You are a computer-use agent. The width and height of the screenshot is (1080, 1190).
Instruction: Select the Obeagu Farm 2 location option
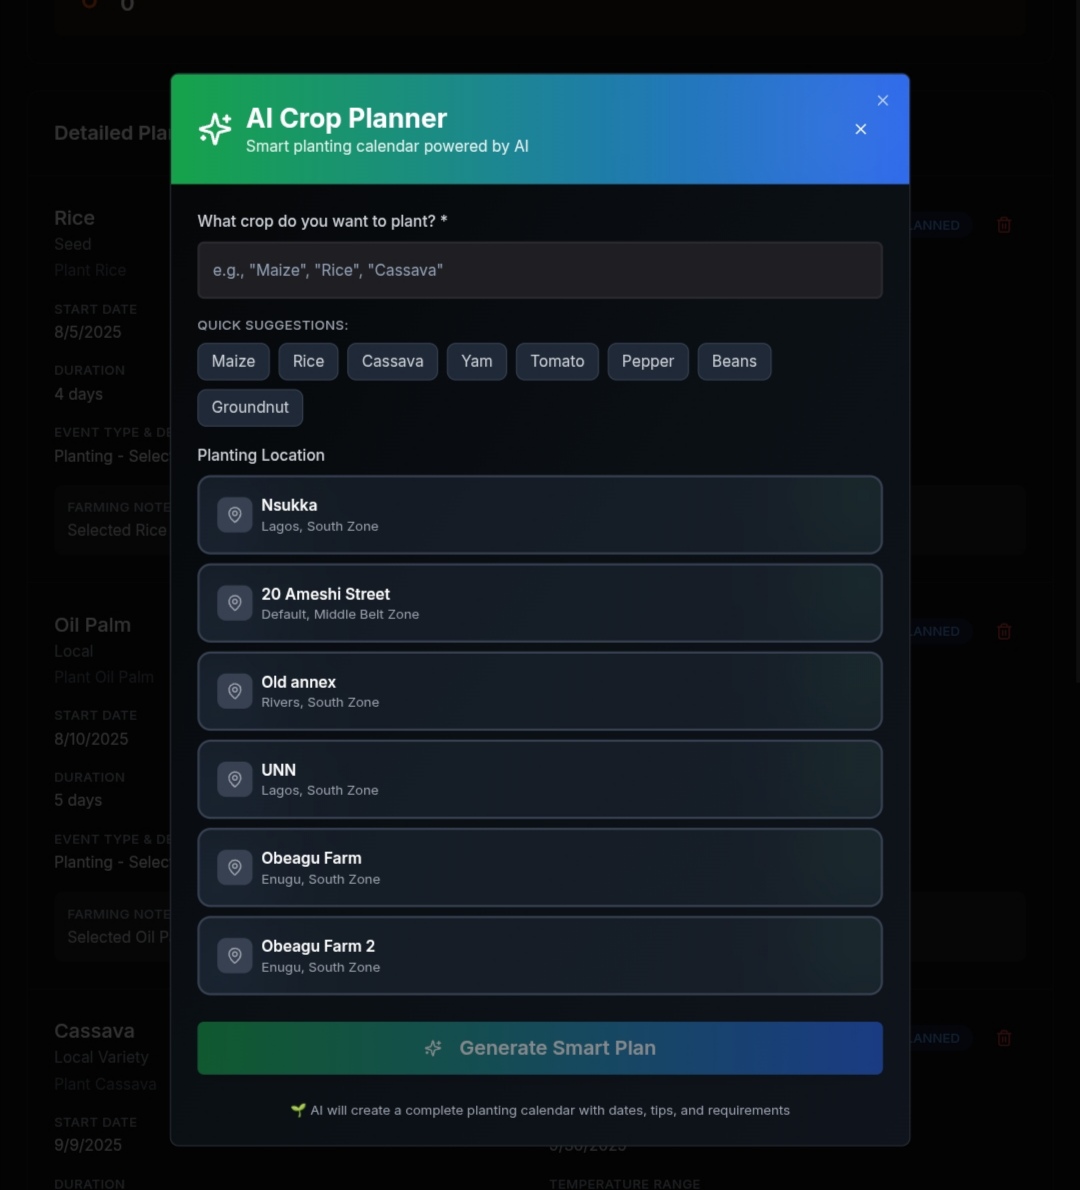tap(540, 955)
